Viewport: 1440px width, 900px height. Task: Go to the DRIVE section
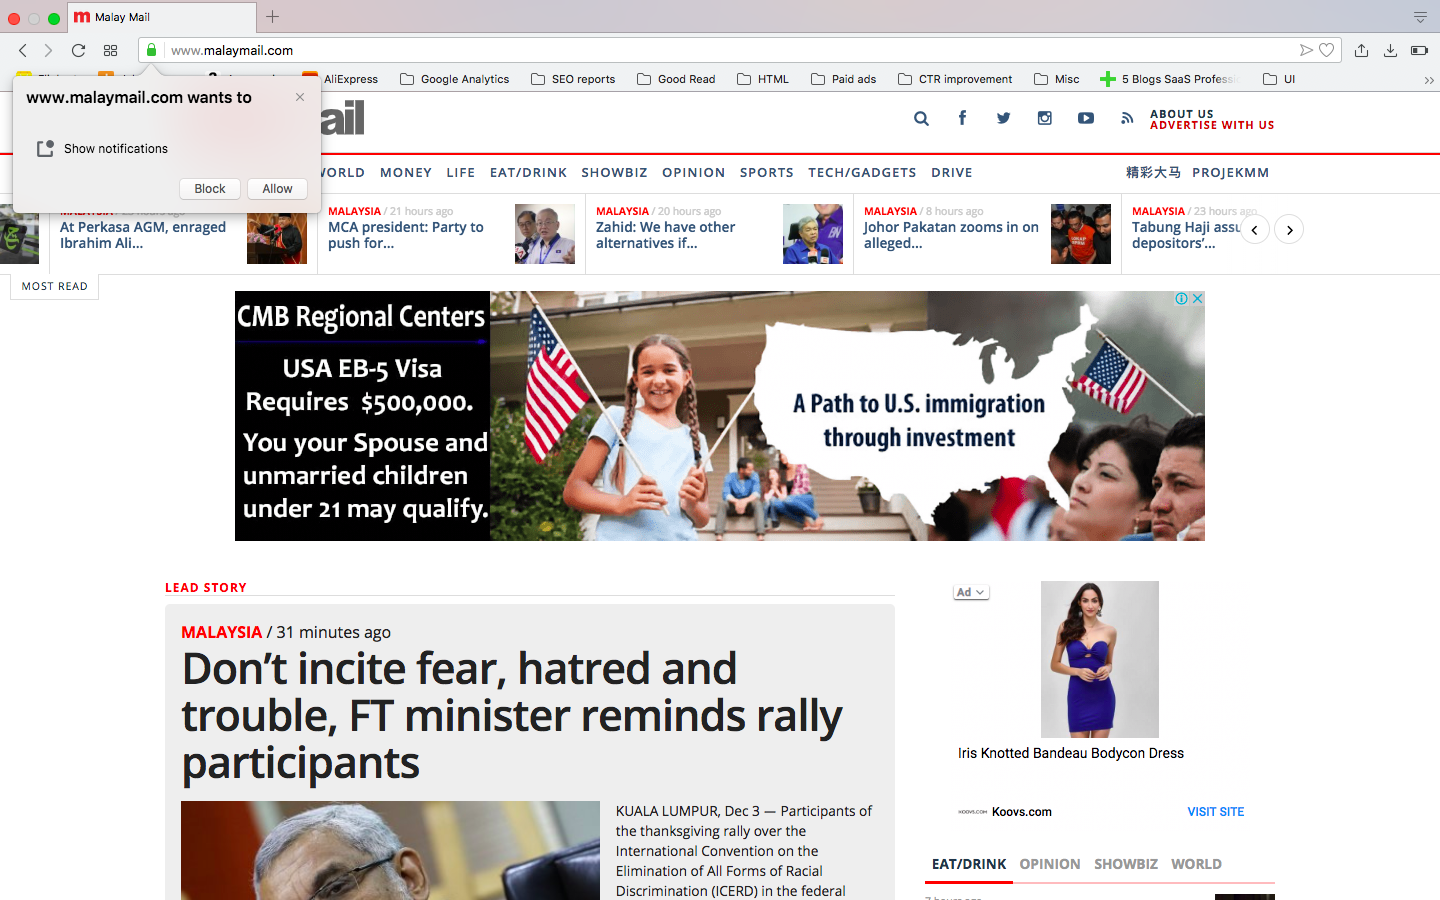coord(952,172)
